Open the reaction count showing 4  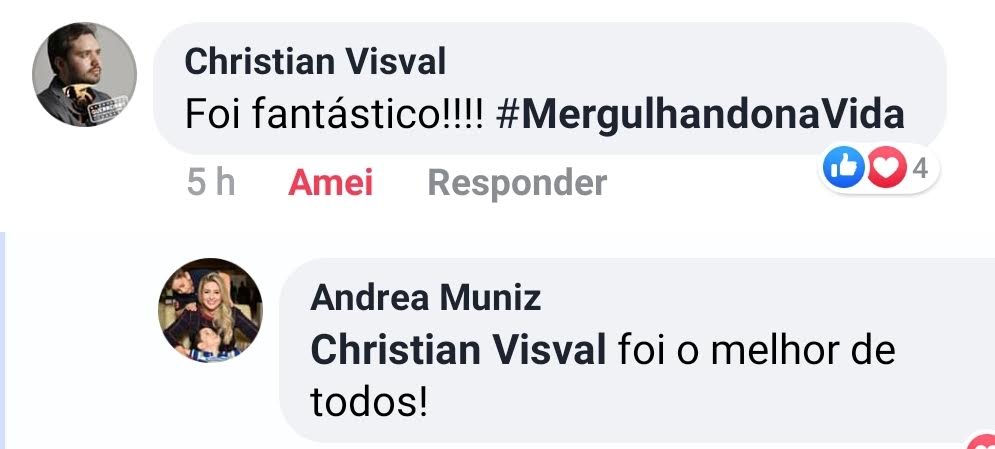(x=920, y=169)
